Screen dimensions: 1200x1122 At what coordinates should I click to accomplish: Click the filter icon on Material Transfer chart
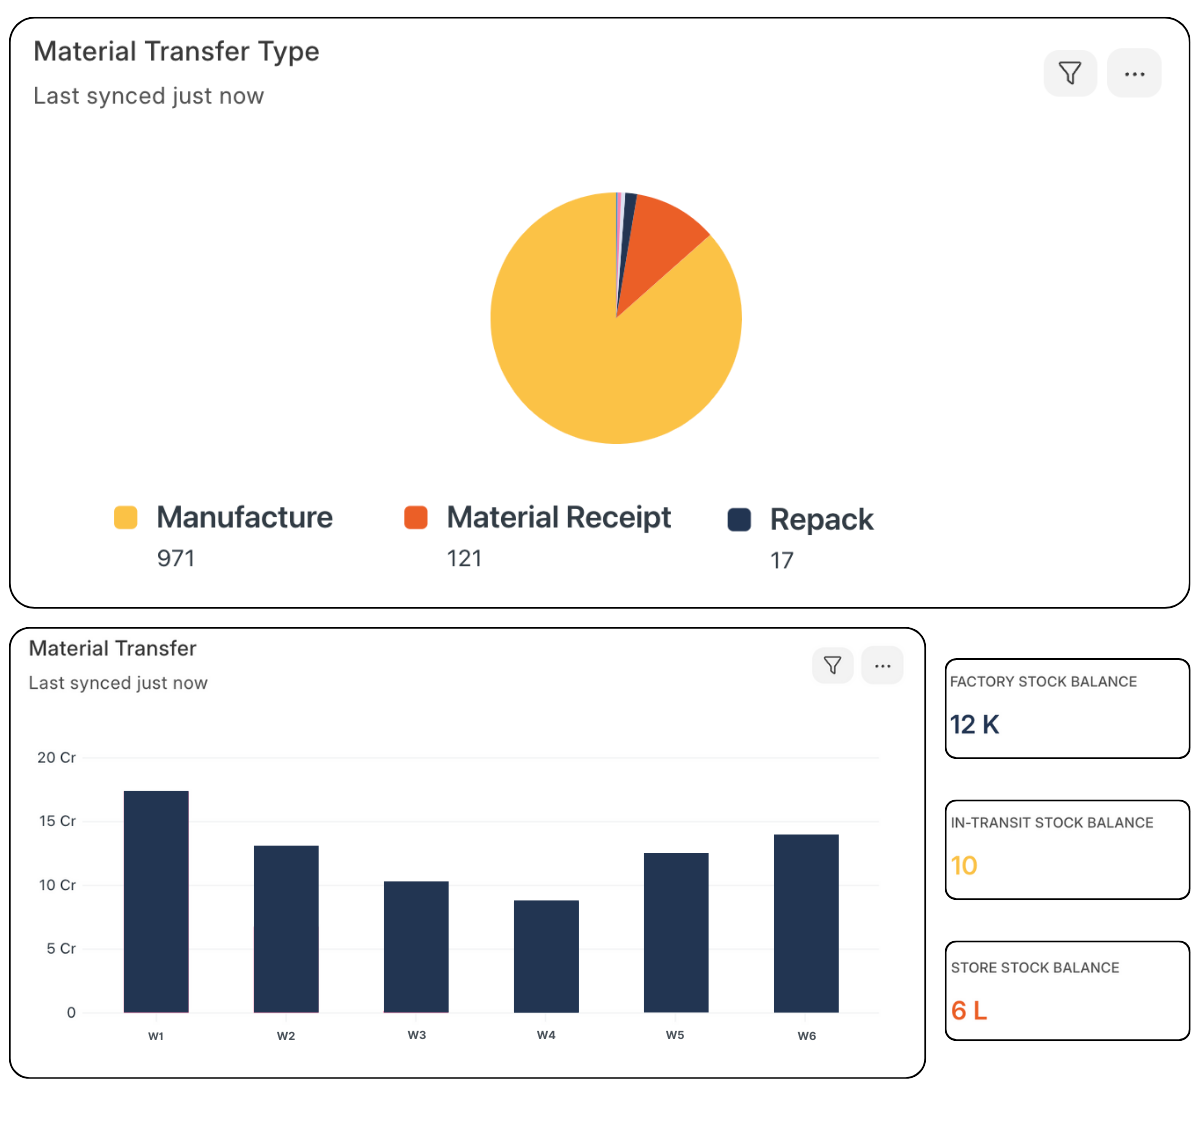(x=832, y=665)
